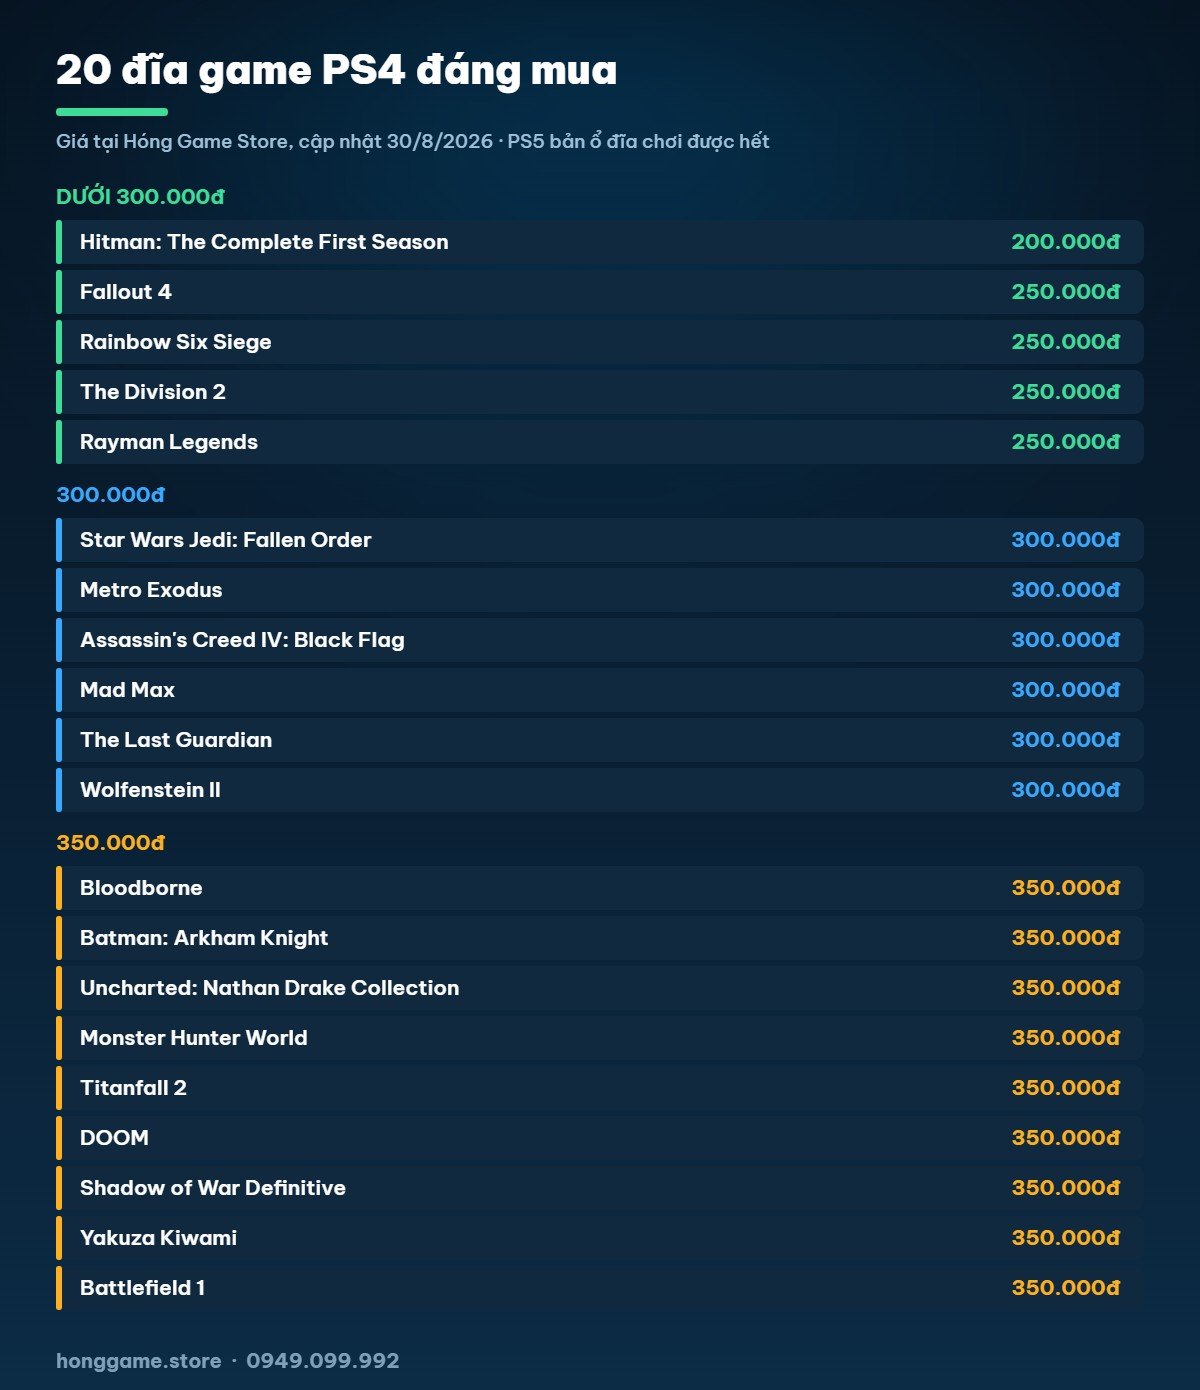Click the price of The Last Guardian
The height and width of the screenshot is (1390, 1200).
click(x=1065, y=740)
